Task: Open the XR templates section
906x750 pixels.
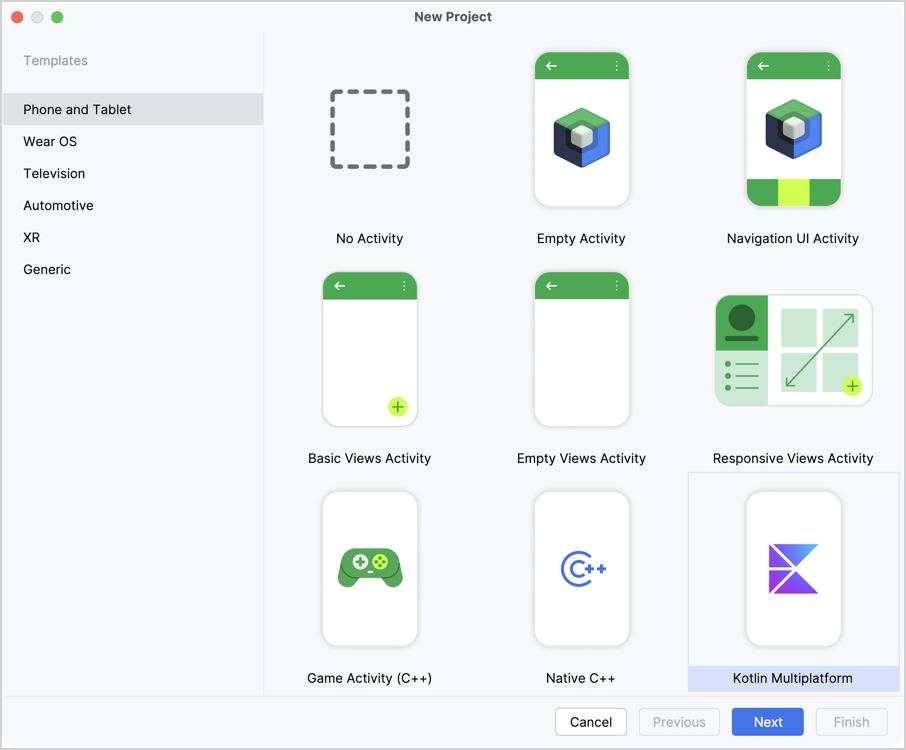Action: (x=31, y=237)
